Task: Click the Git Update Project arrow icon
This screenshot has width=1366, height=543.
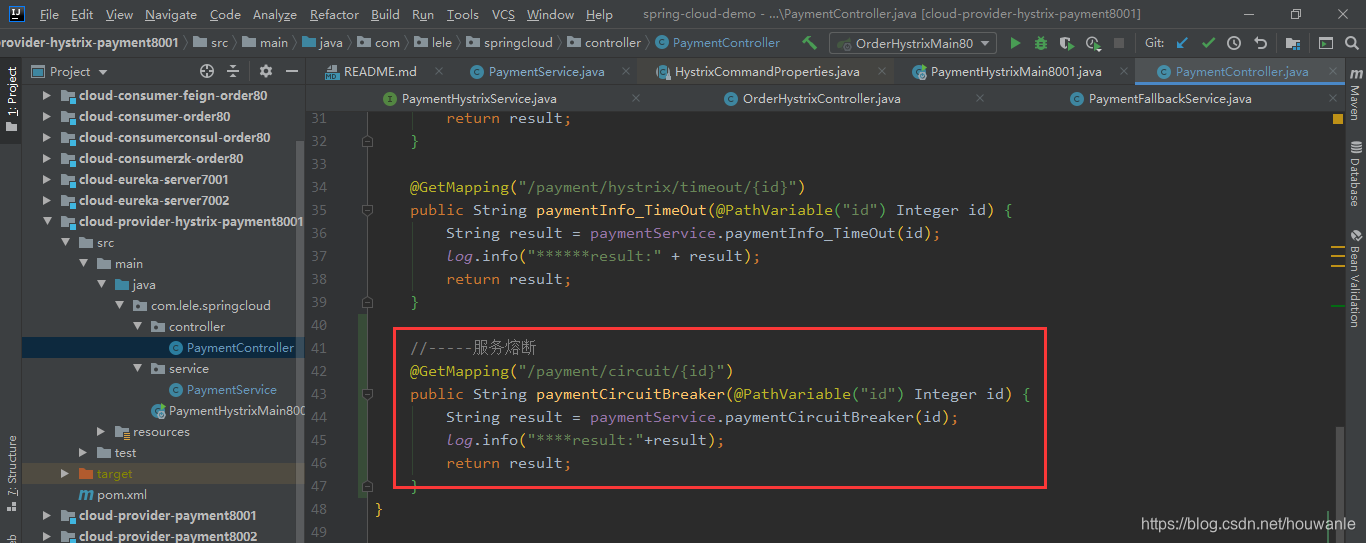Action: tap(1183, 43)
